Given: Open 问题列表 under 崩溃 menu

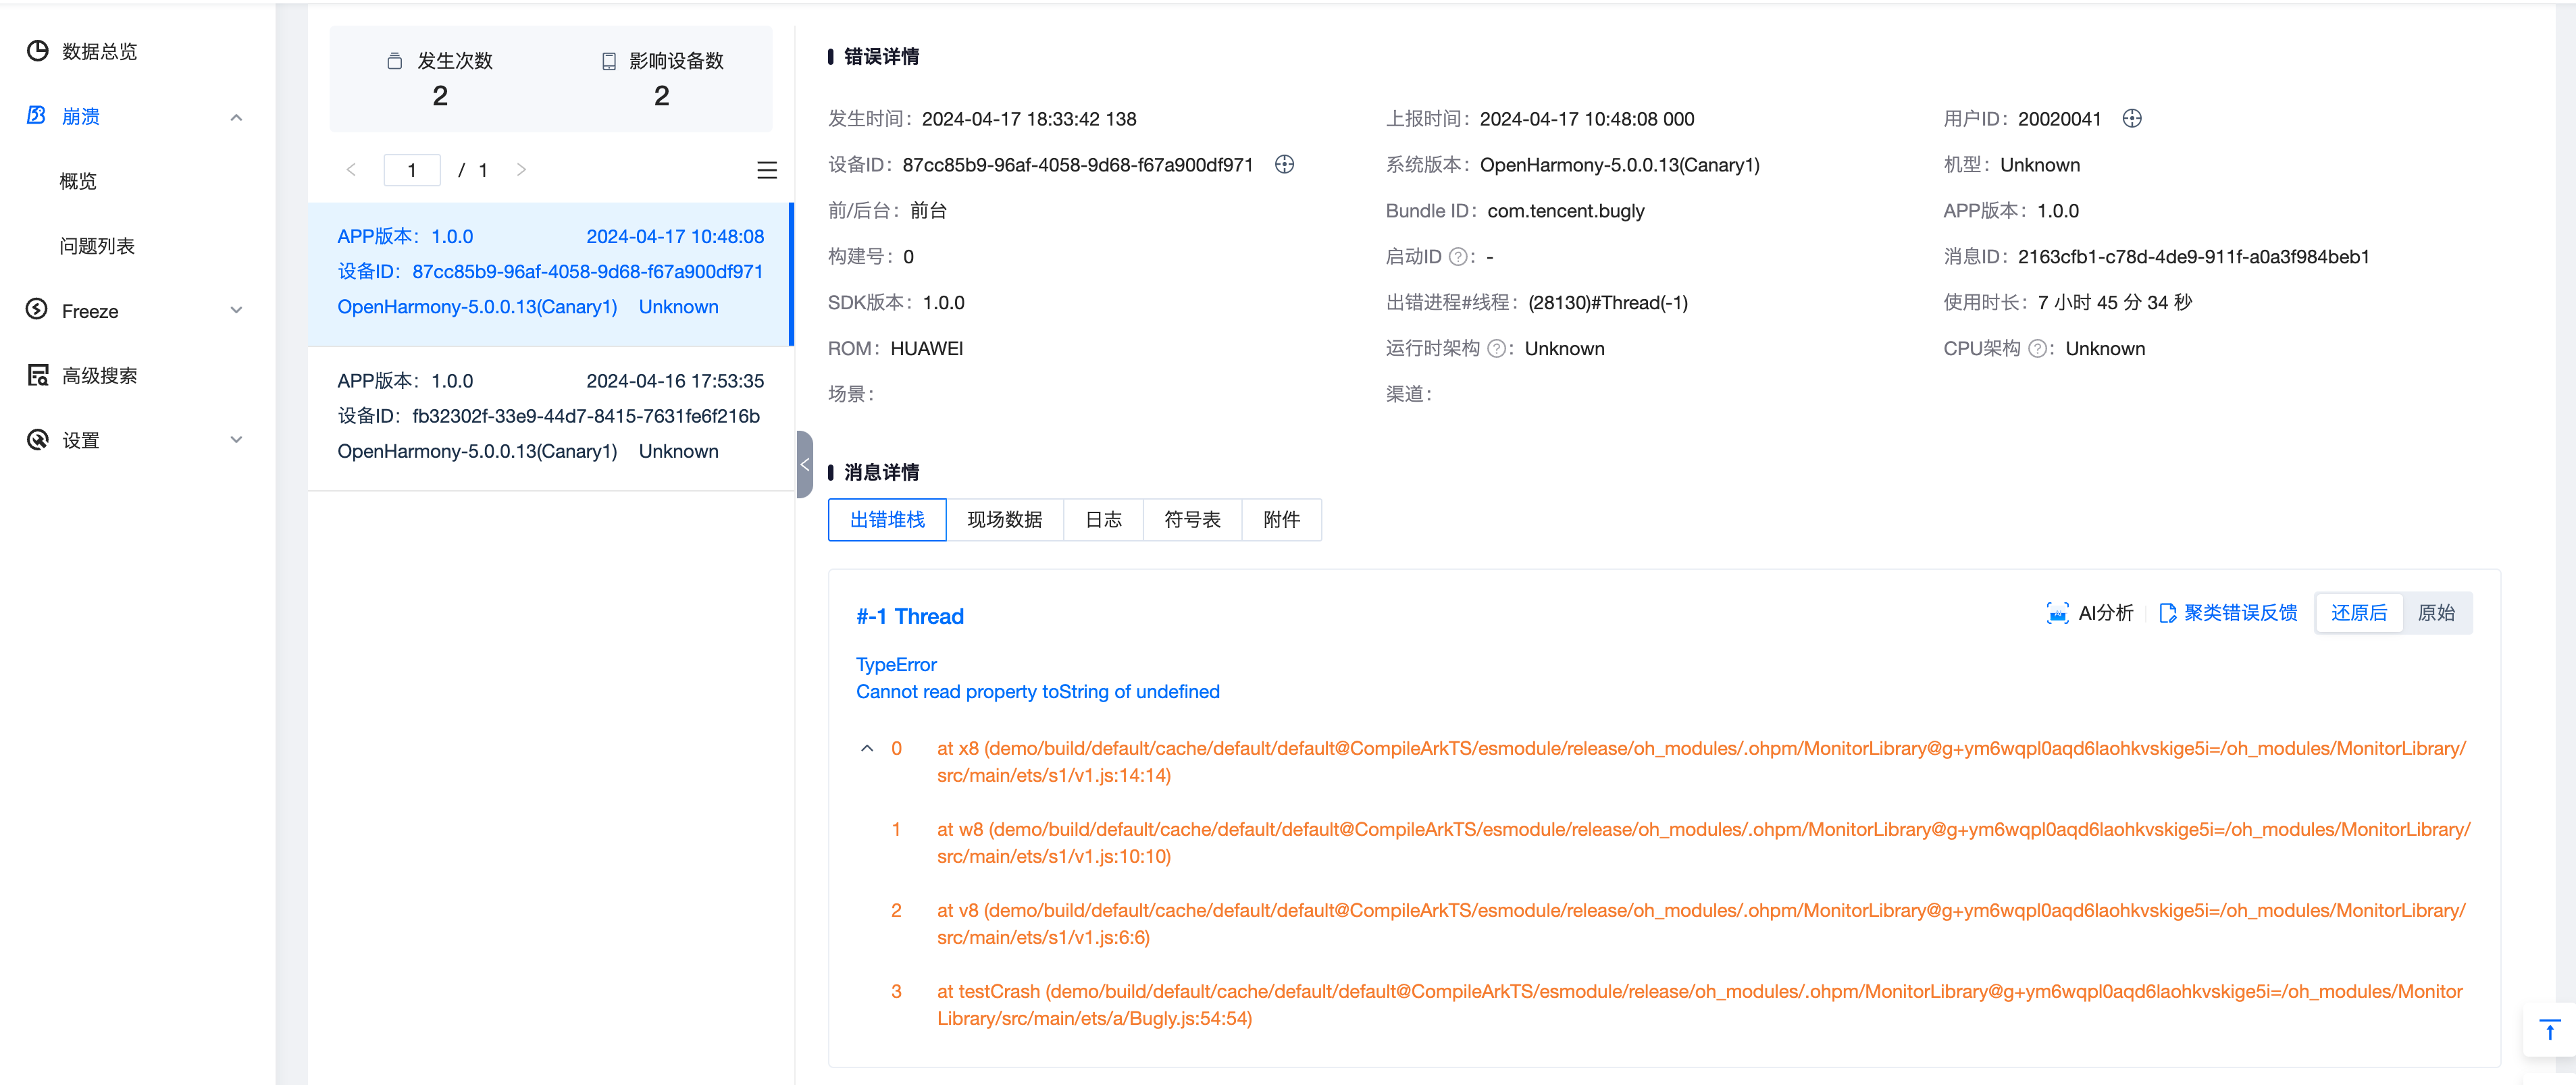Looking at the screenshot, I should click(97, 246).
